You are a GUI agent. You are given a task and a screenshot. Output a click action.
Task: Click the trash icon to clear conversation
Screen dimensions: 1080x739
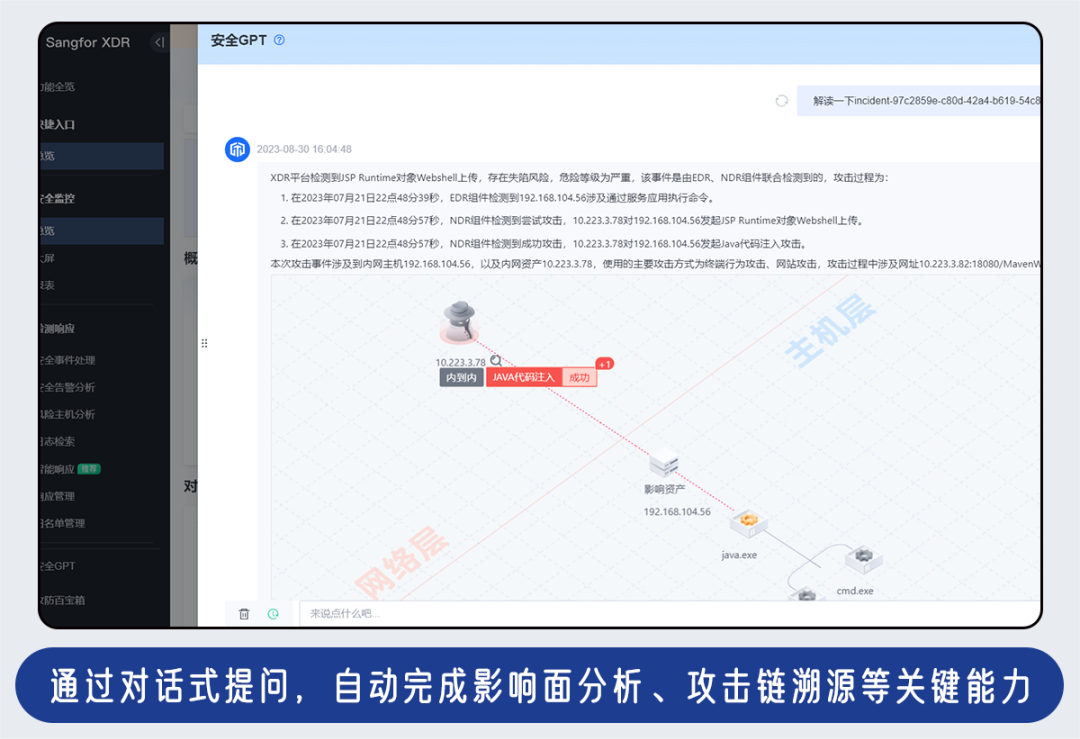[x=244, y=613]
